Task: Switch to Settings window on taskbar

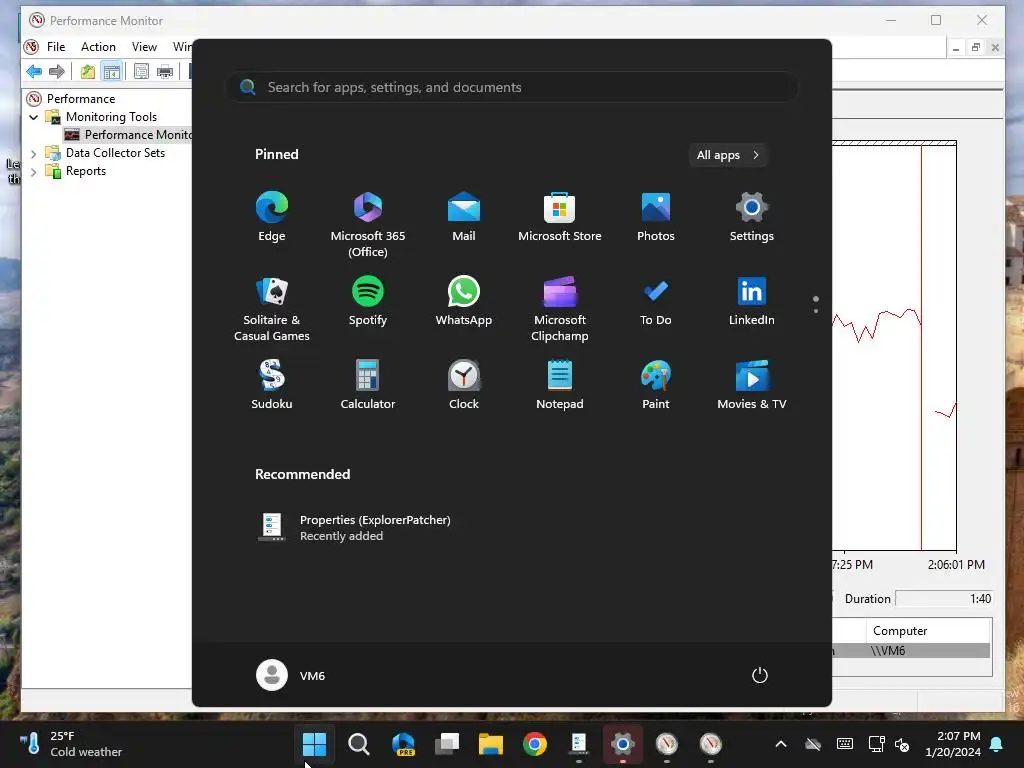Action: click(622, 744)
